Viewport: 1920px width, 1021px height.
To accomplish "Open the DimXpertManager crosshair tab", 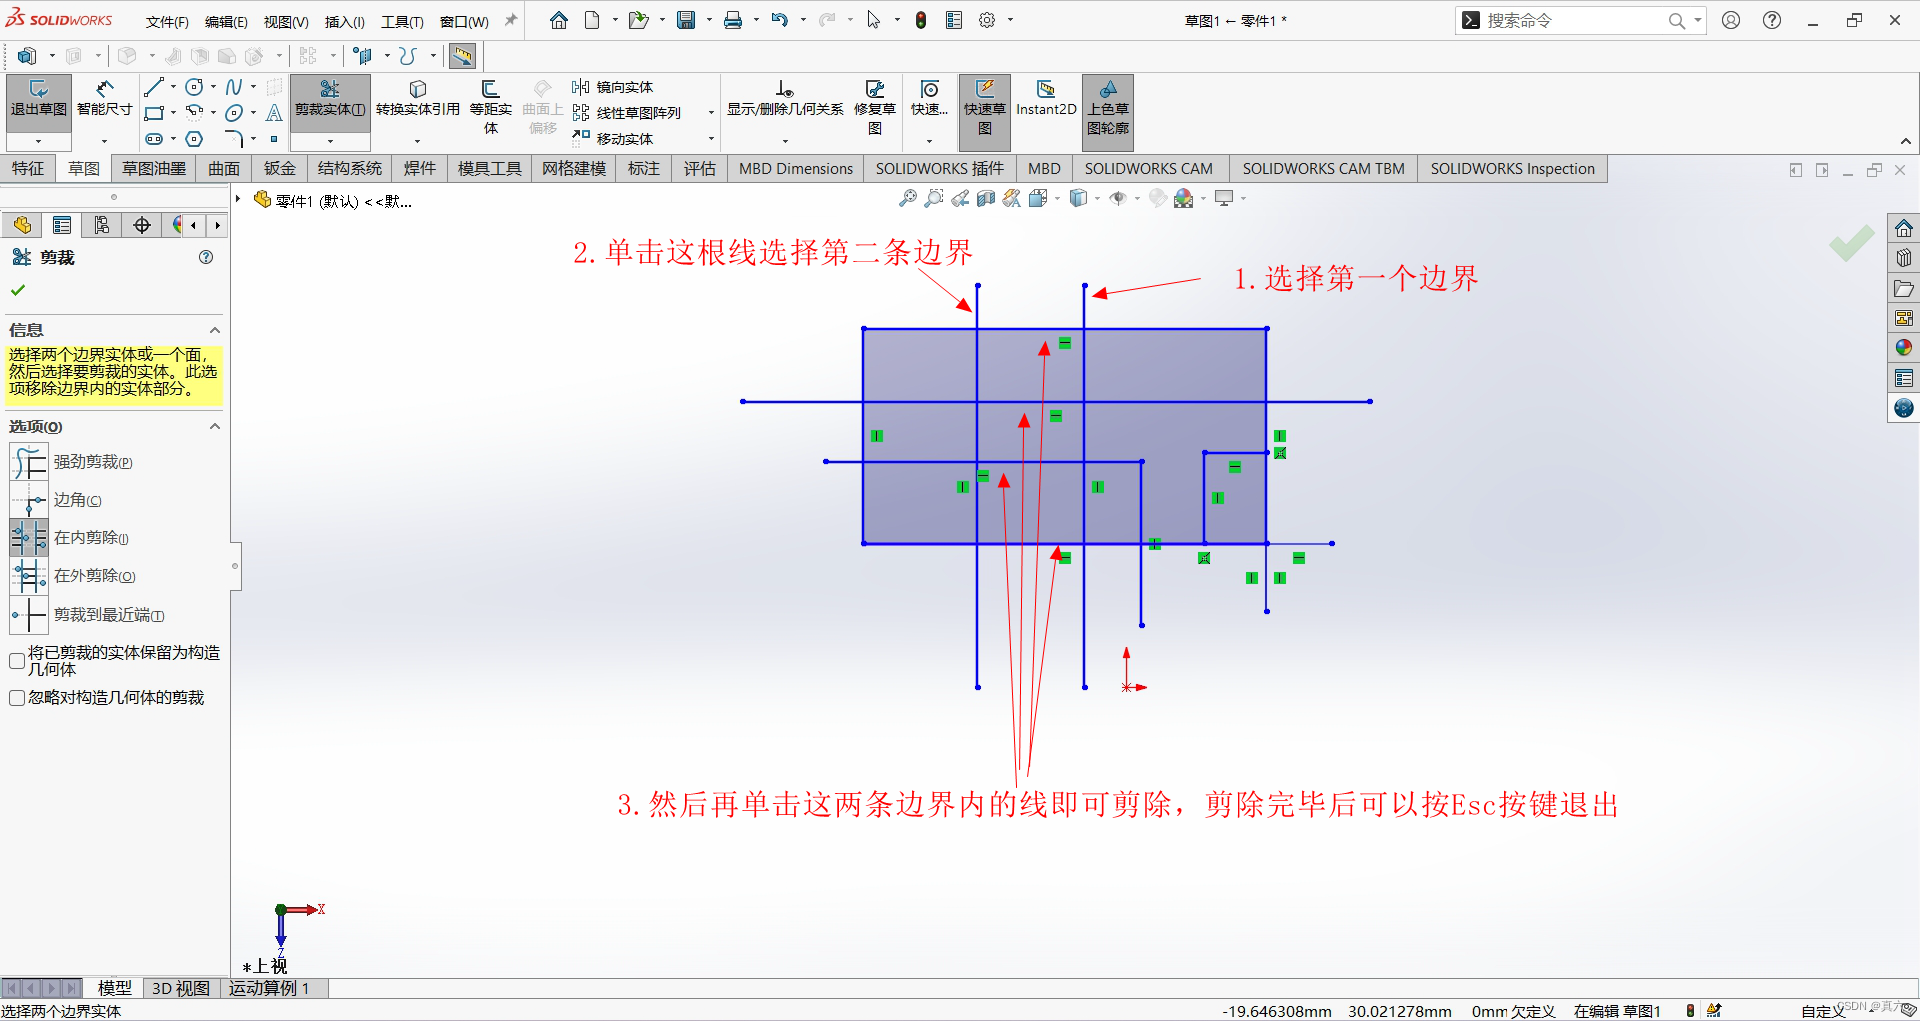I will coord(142,225).
